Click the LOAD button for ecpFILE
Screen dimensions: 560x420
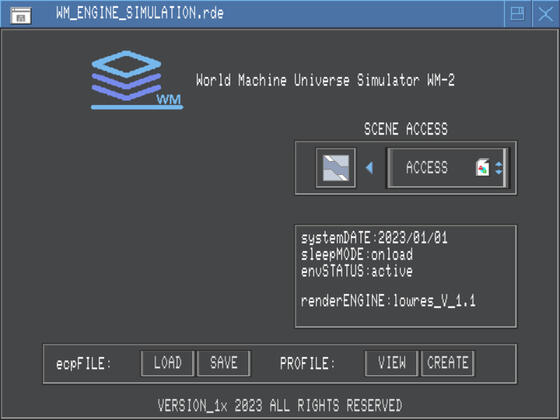pos(168,363)
